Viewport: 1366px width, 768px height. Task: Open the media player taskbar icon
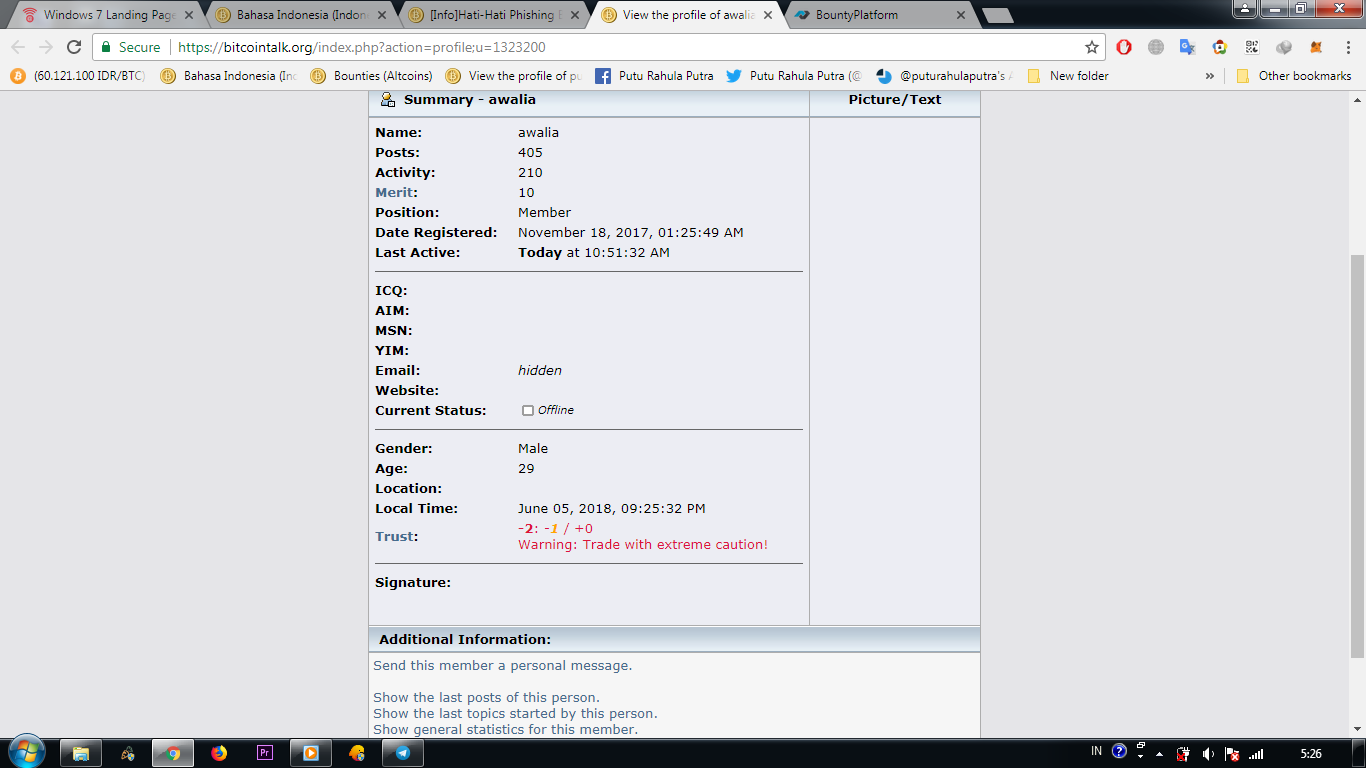point(311,753)
